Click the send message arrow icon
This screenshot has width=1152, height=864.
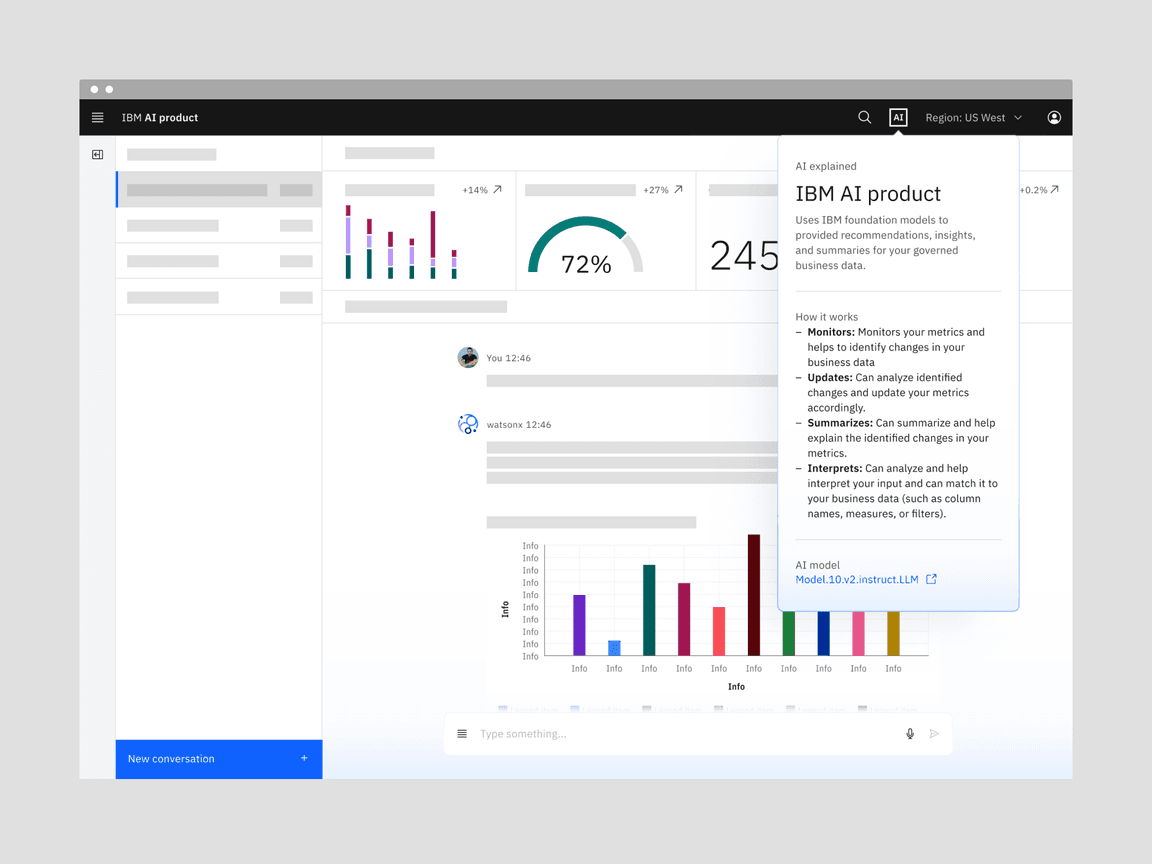934,734
